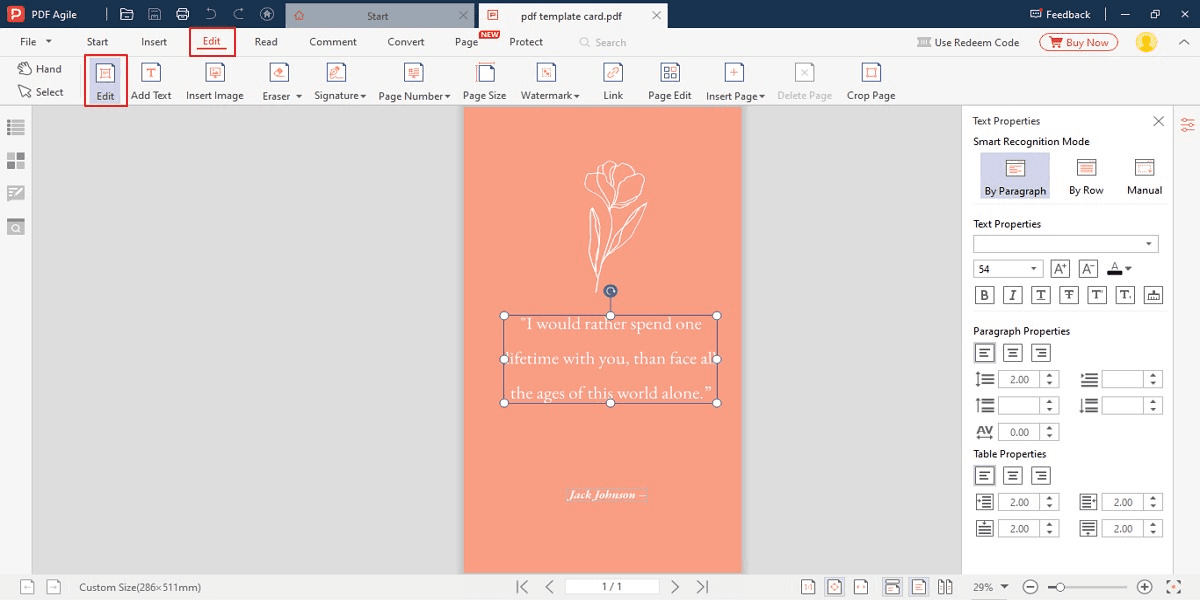This screenshot has width=1200, height=600.
Task: Click the print icon in title bar
Action: tap(182, 14)
